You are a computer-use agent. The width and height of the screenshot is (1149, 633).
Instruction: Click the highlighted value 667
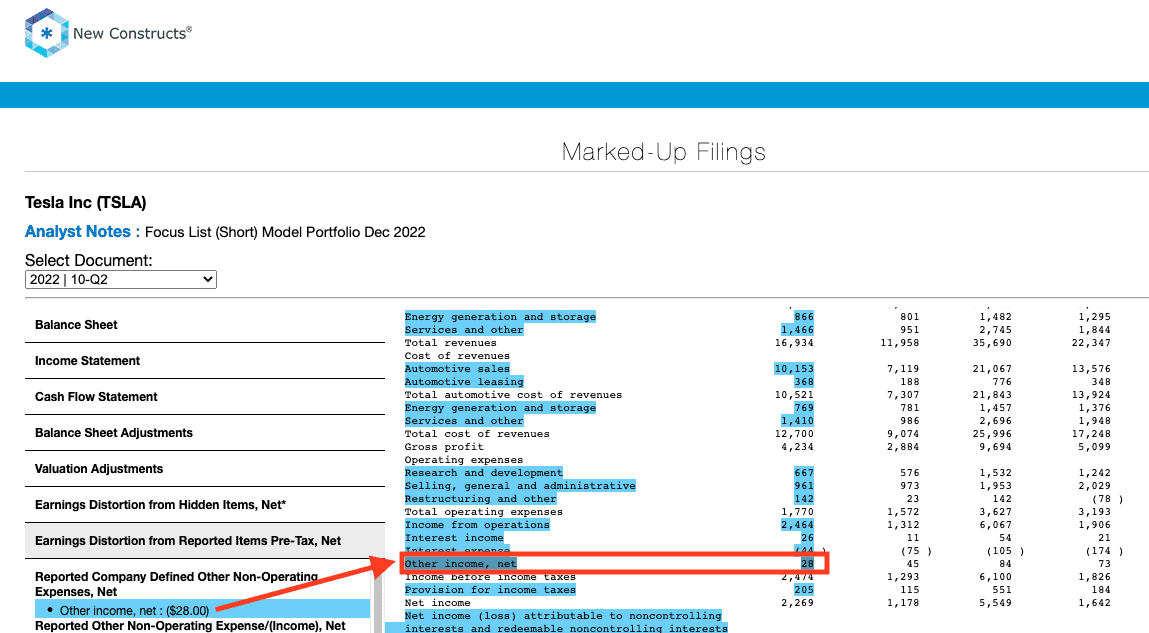click(x=804, y=473)
